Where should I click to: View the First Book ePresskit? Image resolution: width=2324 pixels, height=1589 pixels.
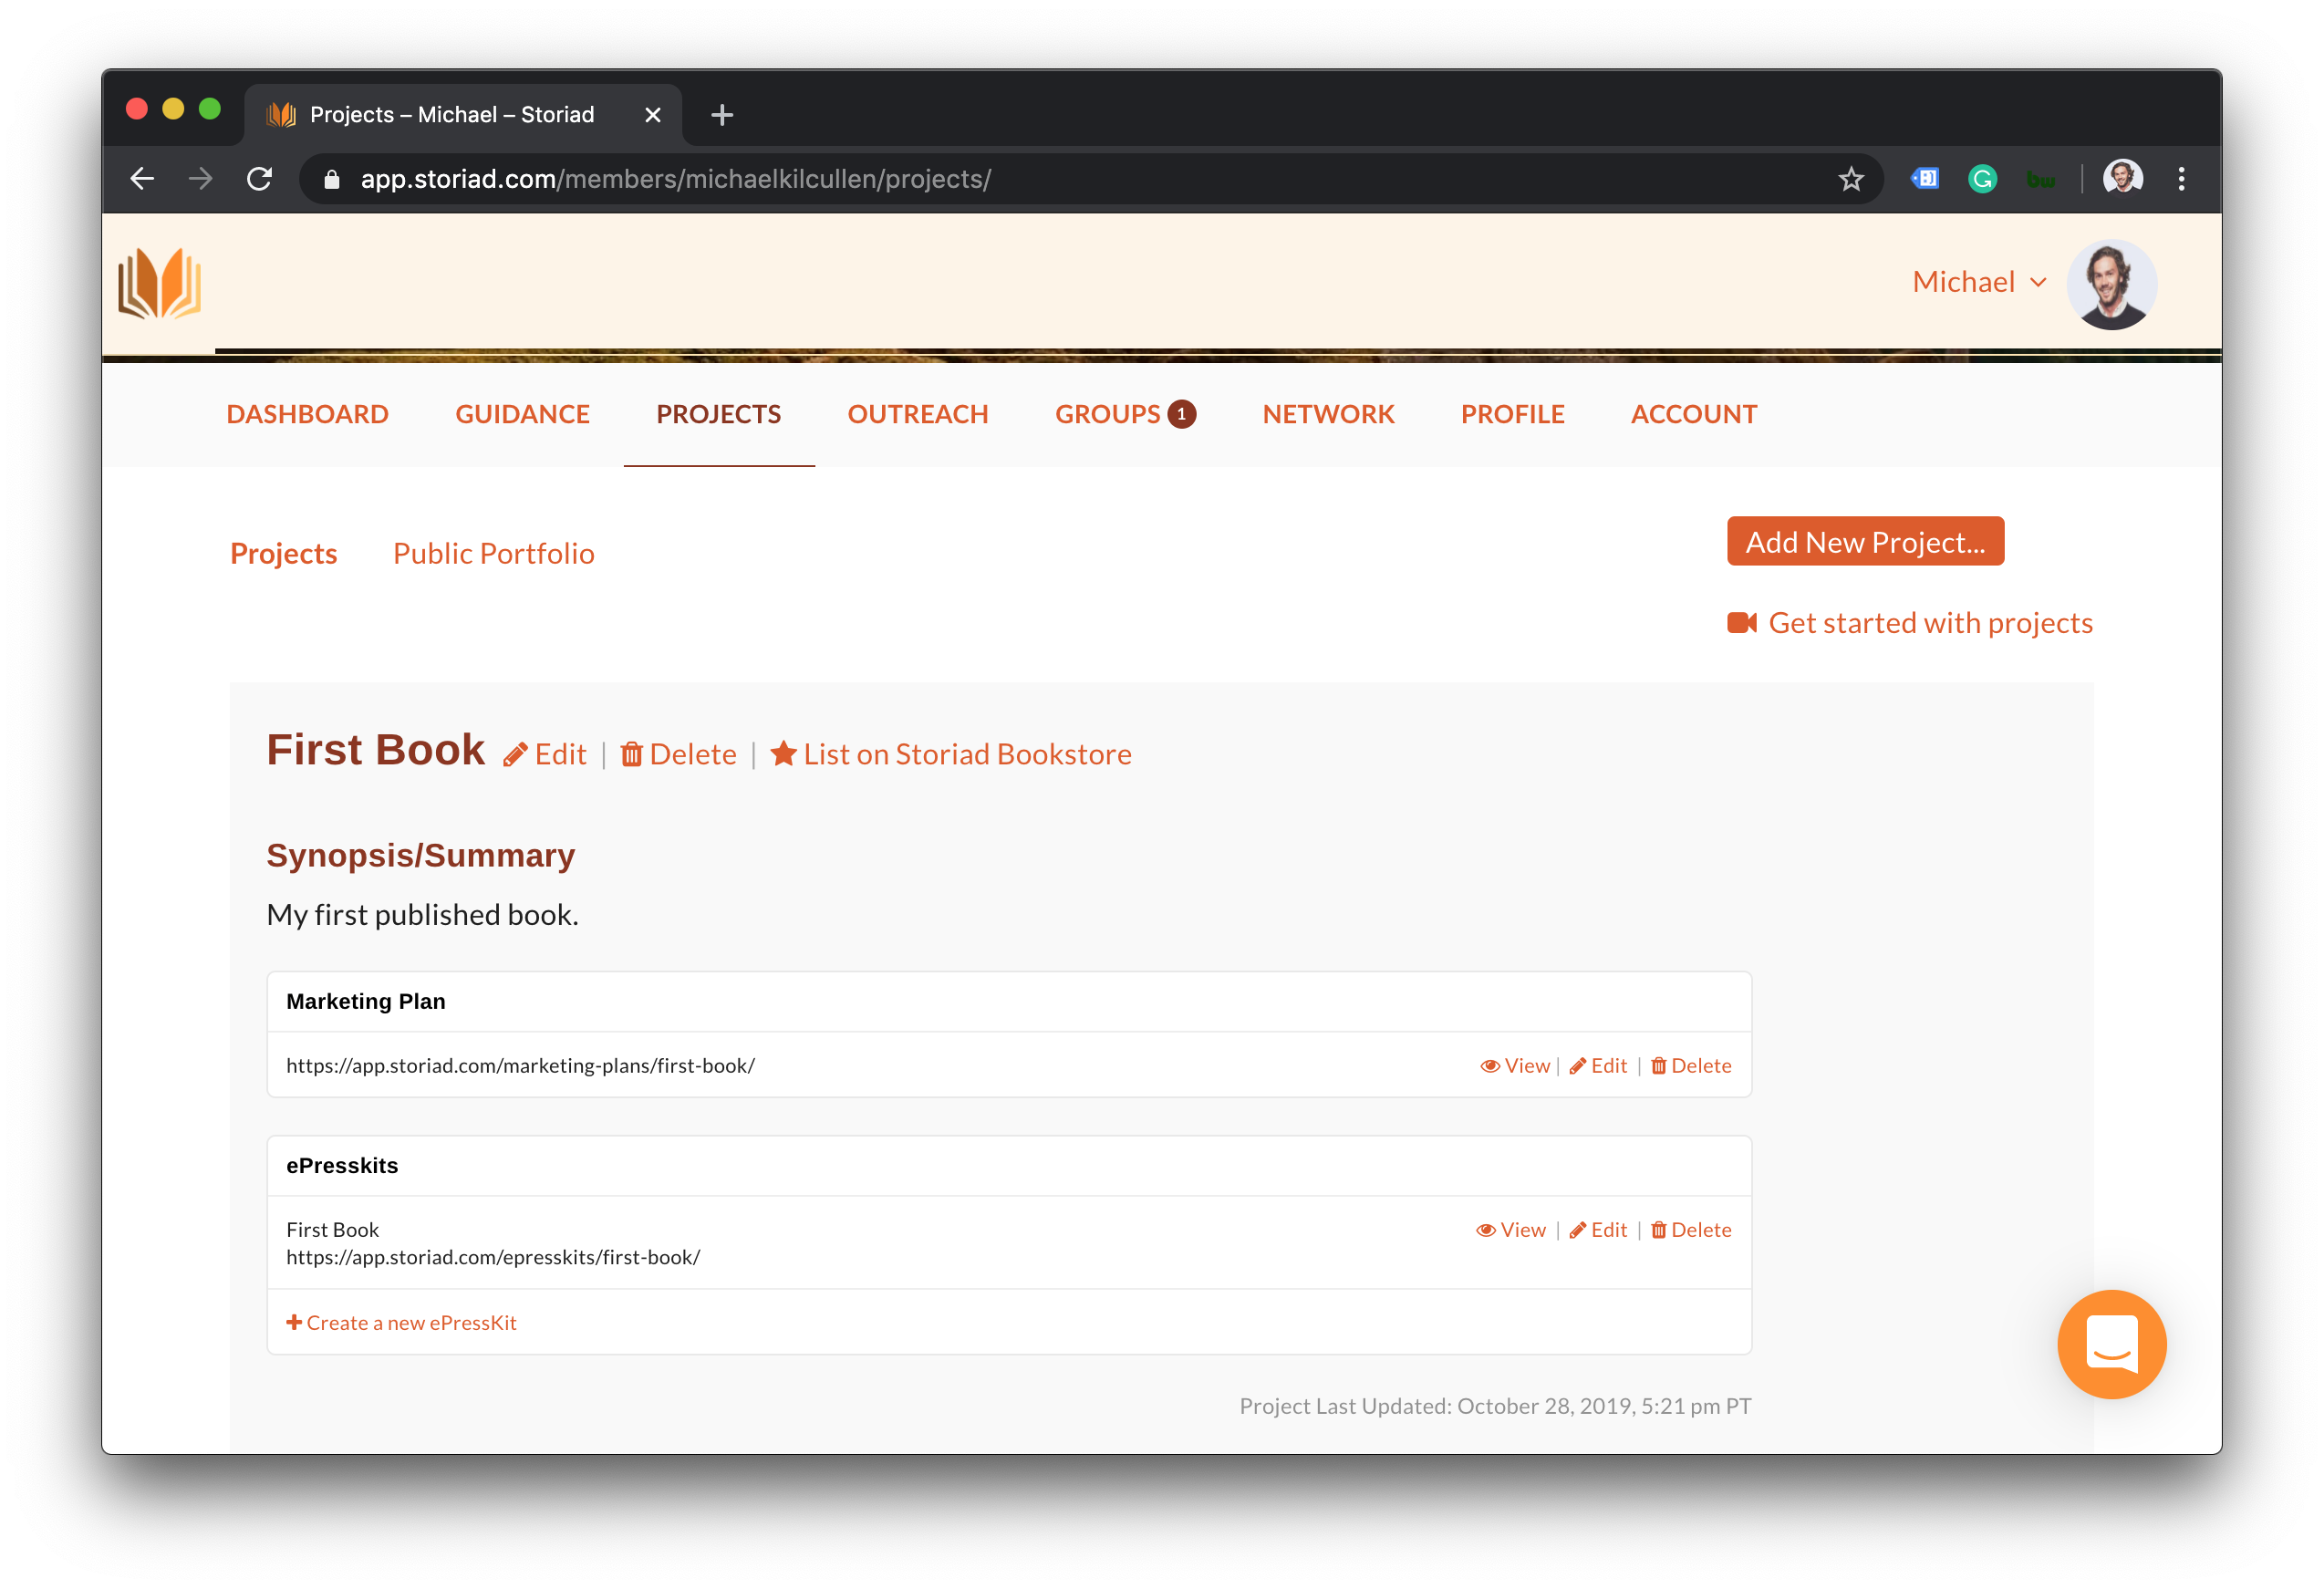[1511, 1230]
